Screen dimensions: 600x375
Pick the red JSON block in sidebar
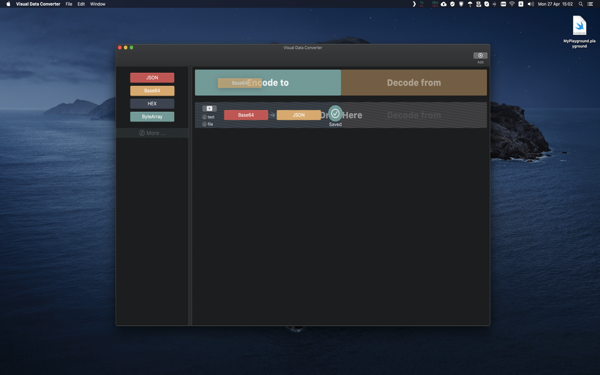pyautogui.click(x=152, y=78)
